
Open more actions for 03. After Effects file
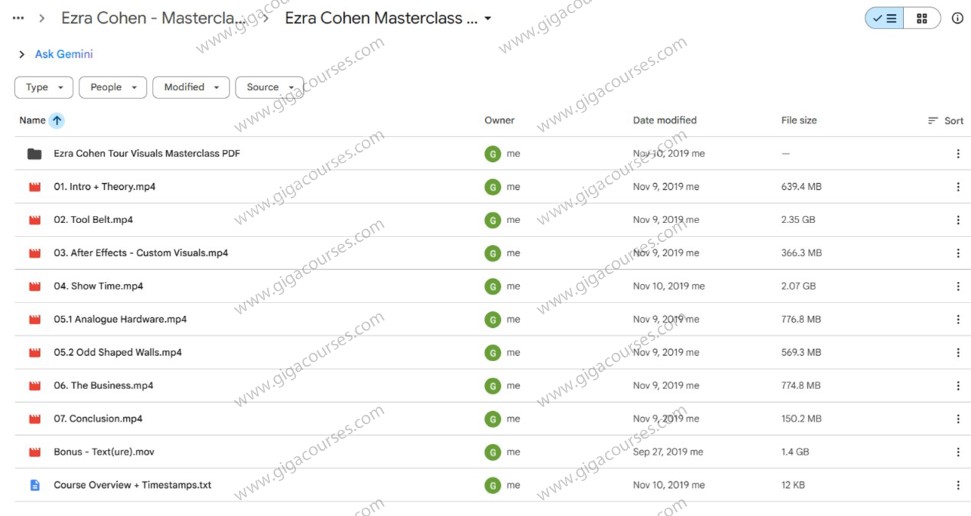tap(958, 253)
